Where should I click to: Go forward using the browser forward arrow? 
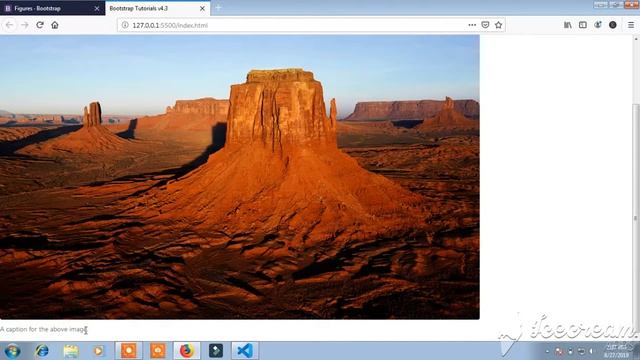[x=24, y=25]
